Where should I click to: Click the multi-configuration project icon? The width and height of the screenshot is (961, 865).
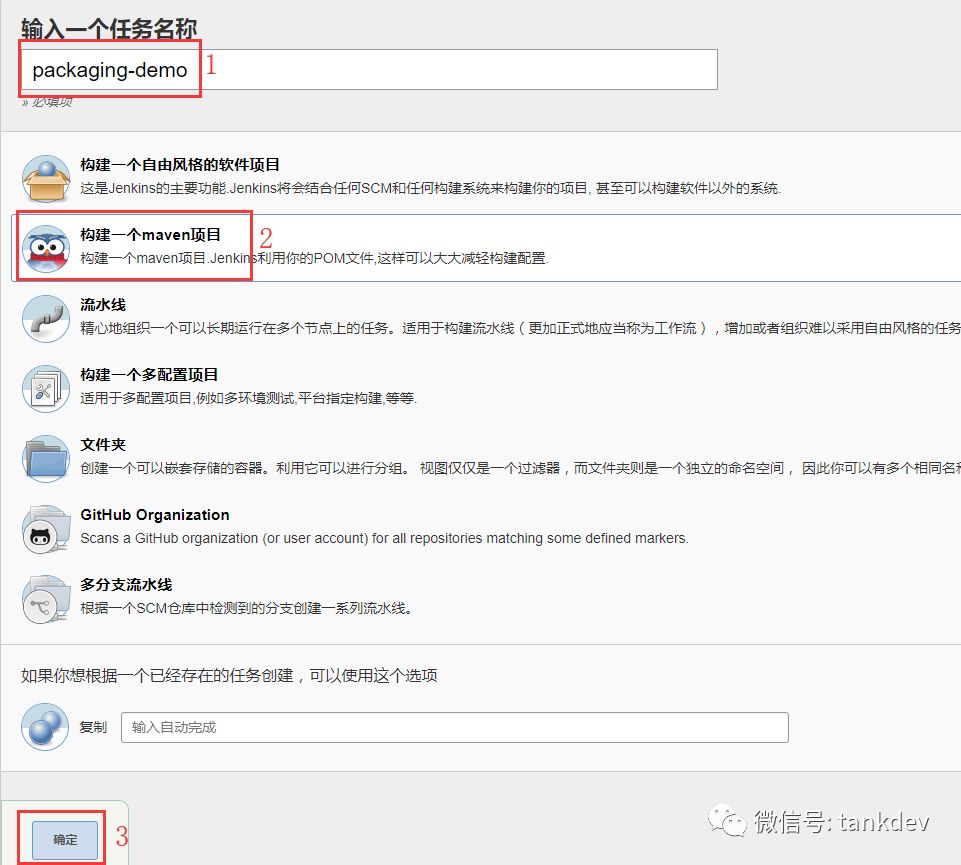(46, 389)
